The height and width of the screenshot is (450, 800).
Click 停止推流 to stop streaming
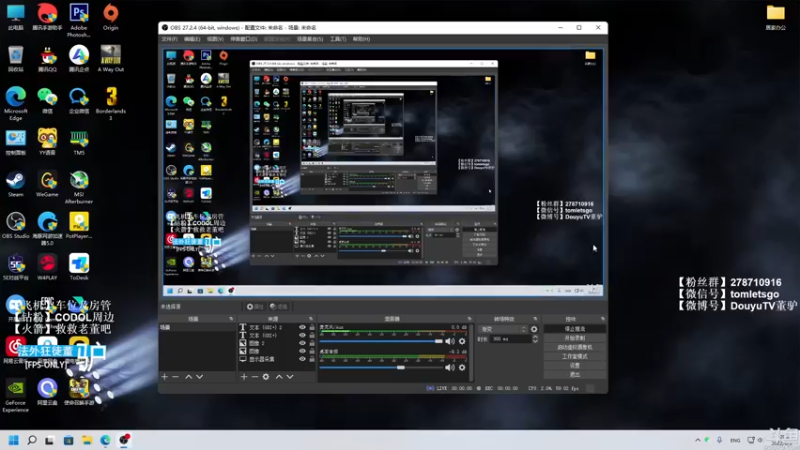coord(574,329)
